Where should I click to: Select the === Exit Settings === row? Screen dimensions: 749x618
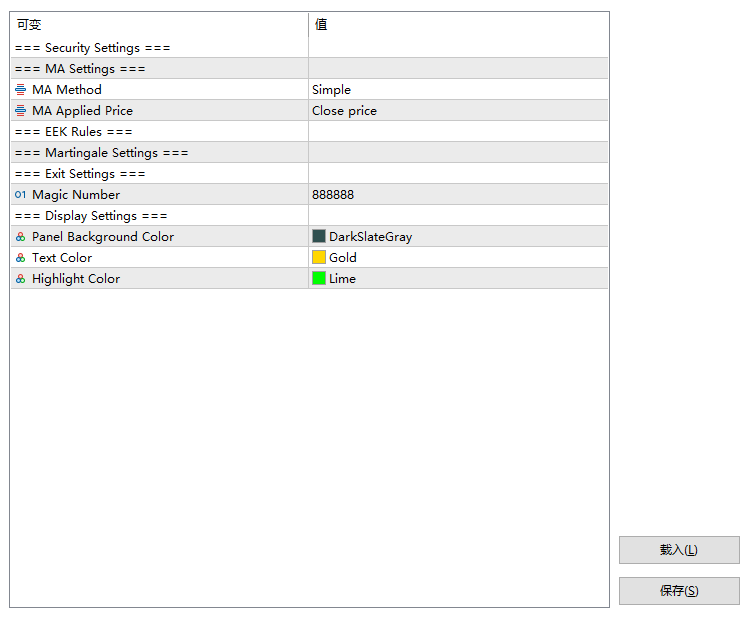[310, 173]
